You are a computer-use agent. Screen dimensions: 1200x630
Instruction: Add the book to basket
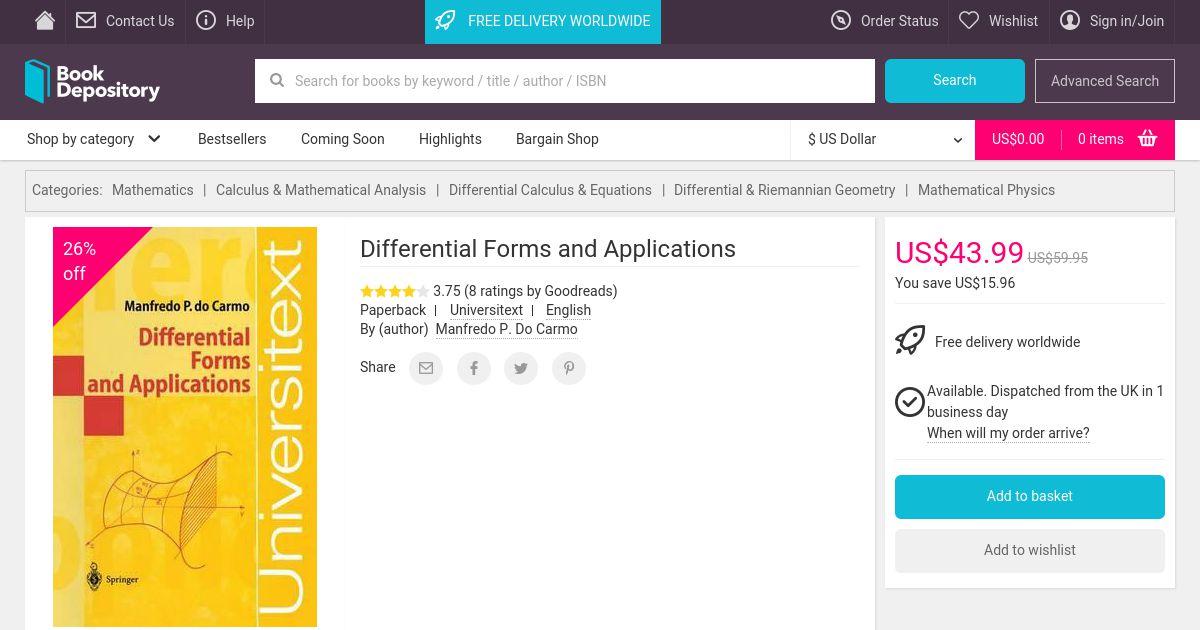1030,497
